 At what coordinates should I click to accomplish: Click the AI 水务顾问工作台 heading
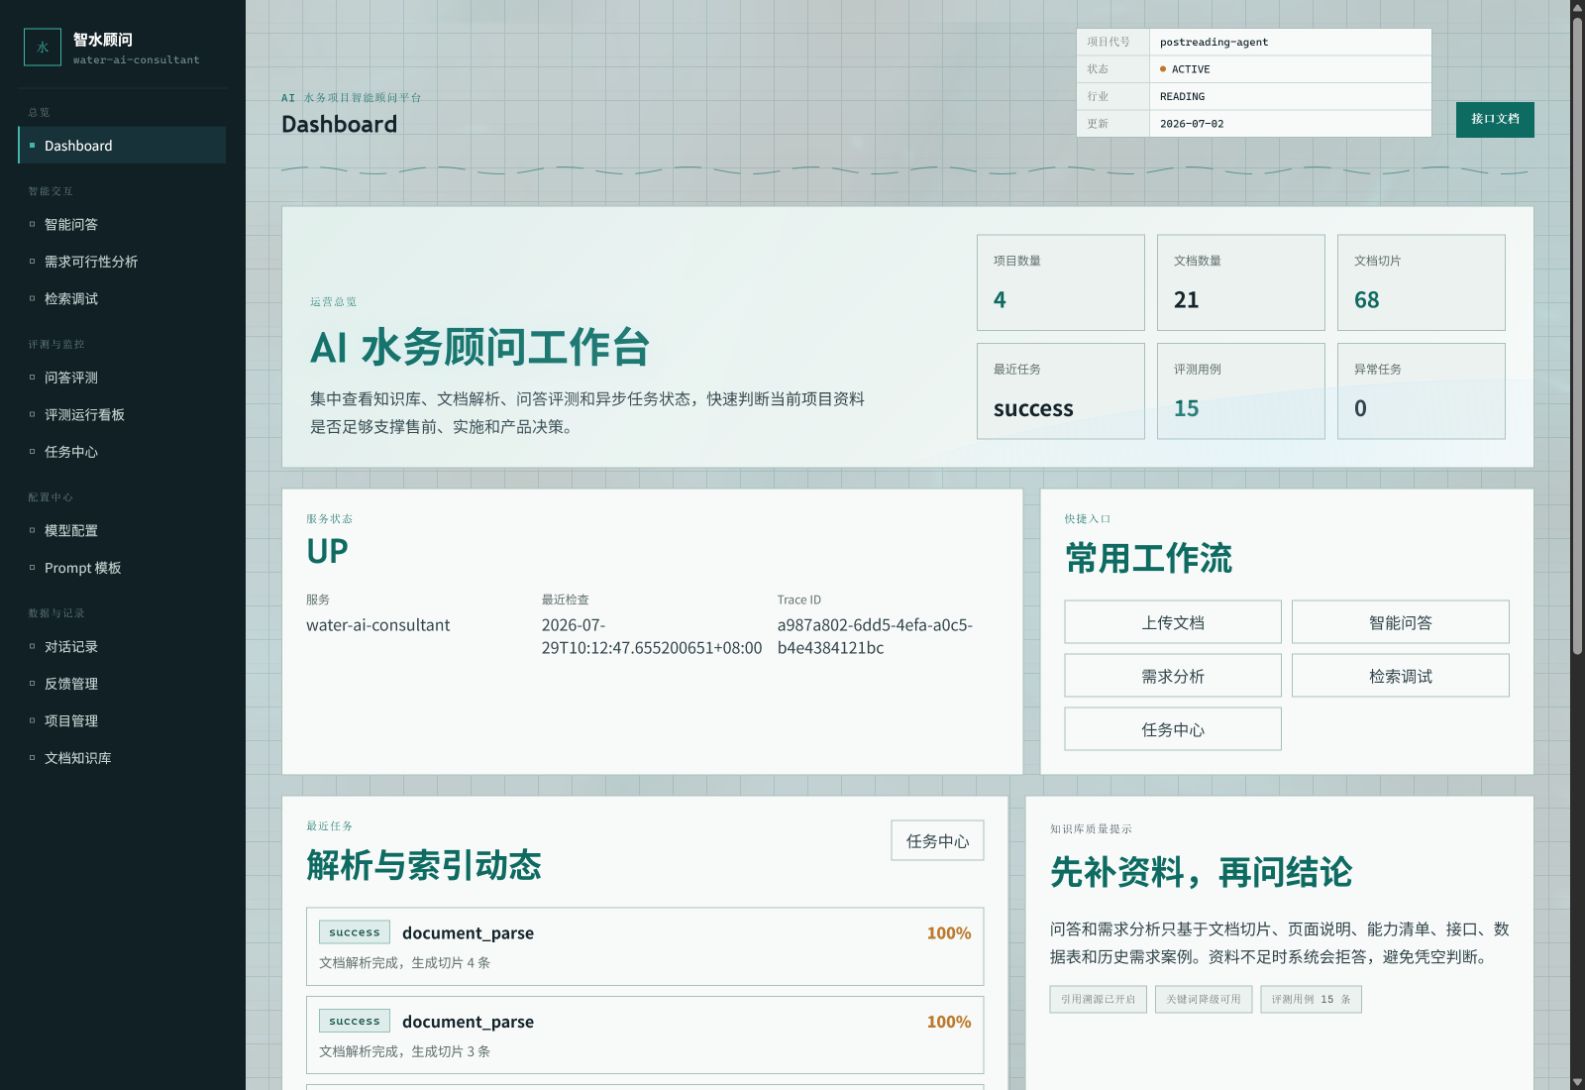[480, 347]
